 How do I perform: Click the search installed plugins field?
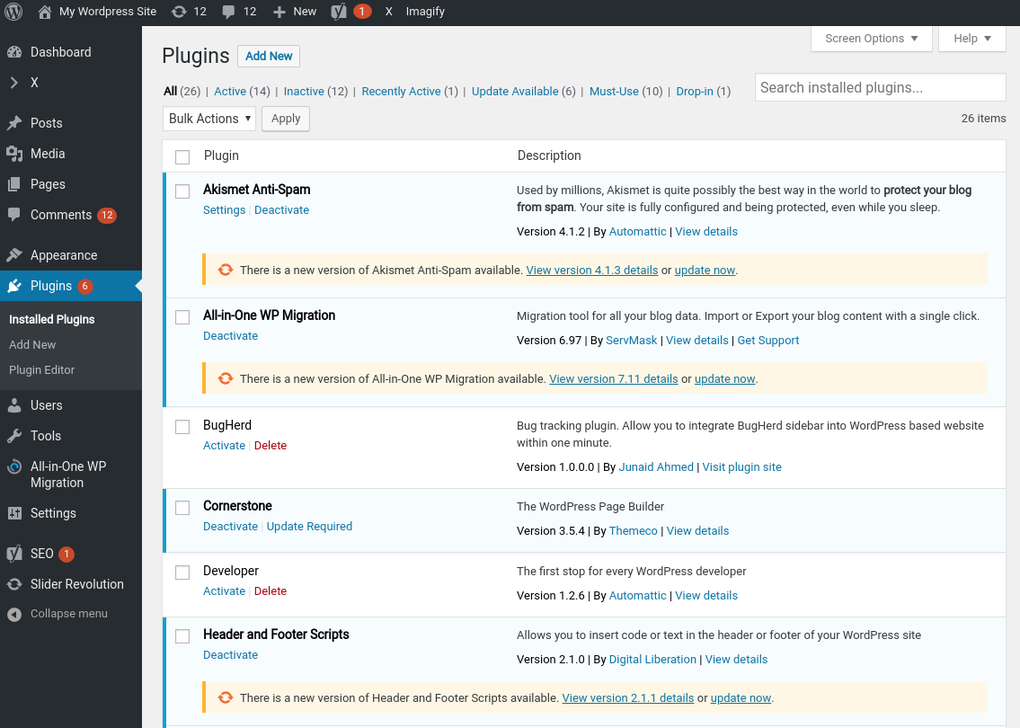pyautogui.click(x=879, y=87)
